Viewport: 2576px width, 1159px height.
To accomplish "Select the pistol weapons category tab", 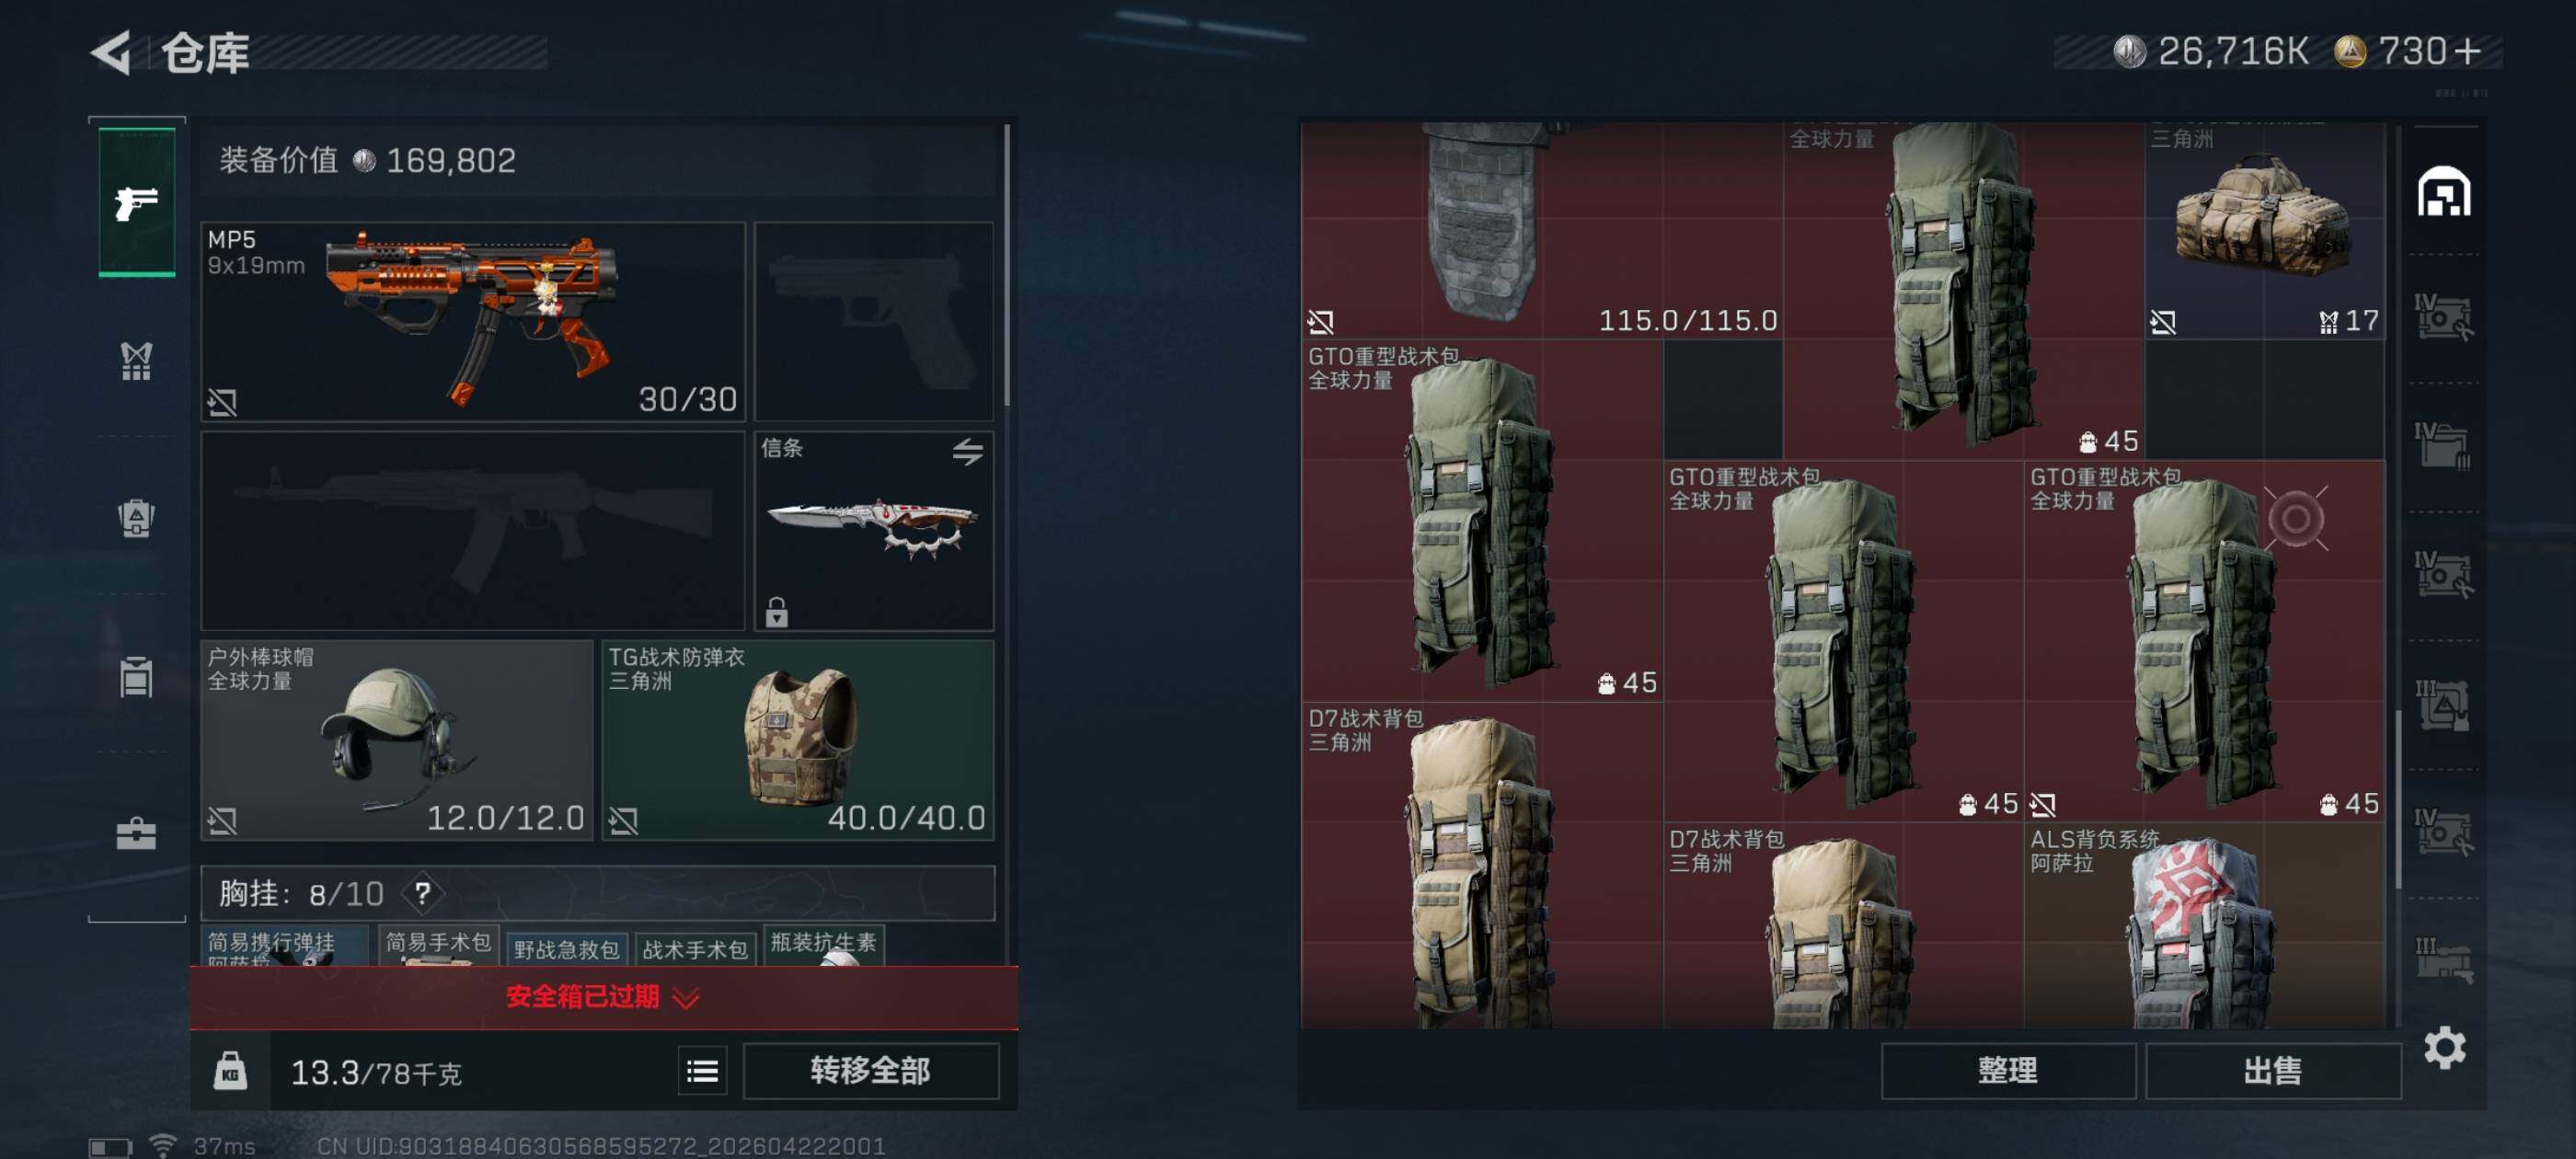I will [137, 202].
